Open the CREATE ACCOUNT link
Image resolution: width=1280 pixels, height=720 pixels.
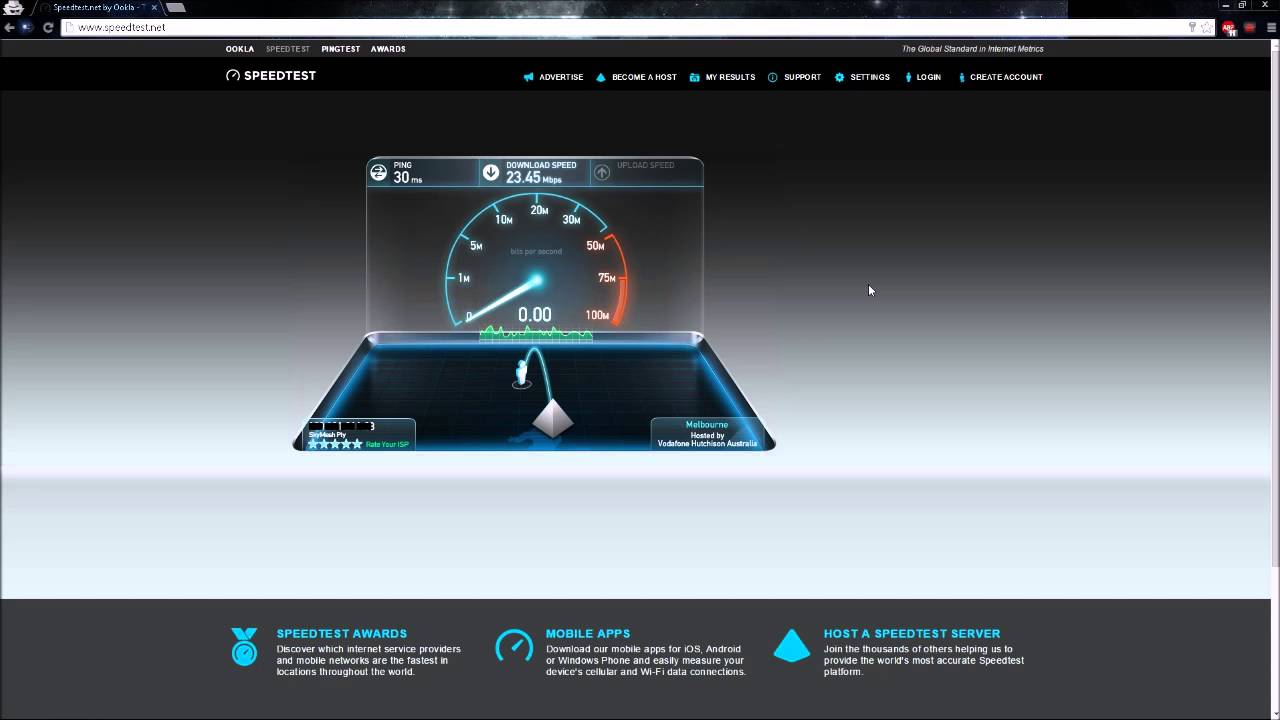[1006, 77]
